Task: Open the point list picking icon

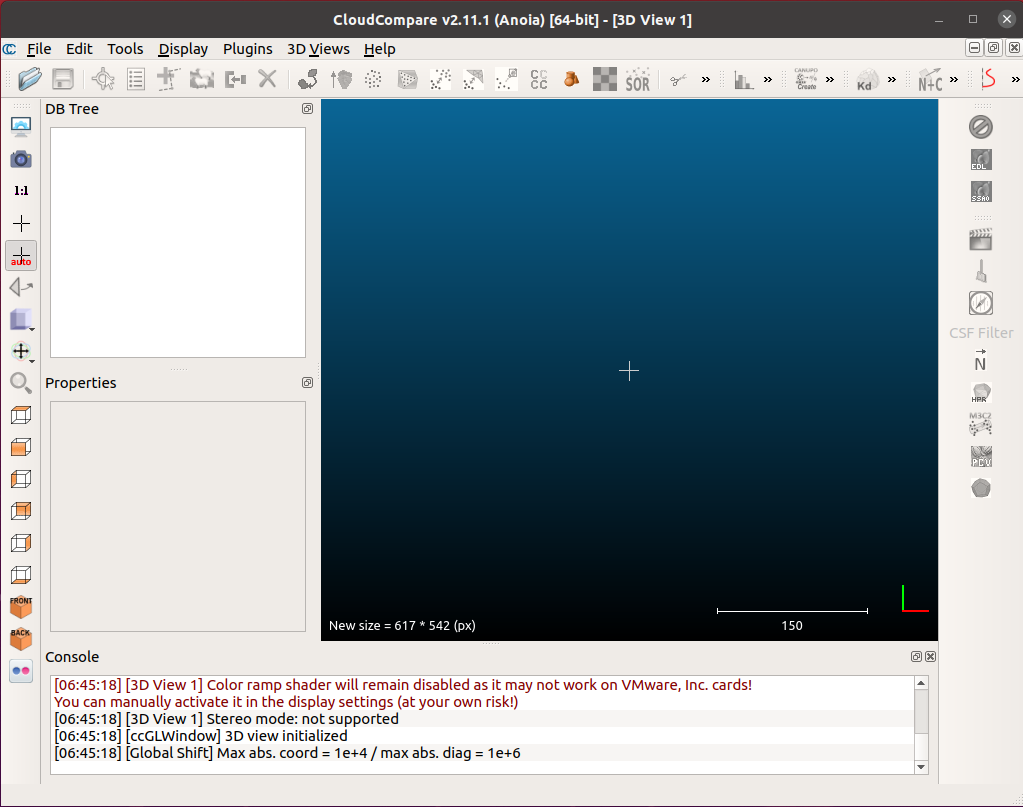Action: pyautogui.click(x=136, y=80)
